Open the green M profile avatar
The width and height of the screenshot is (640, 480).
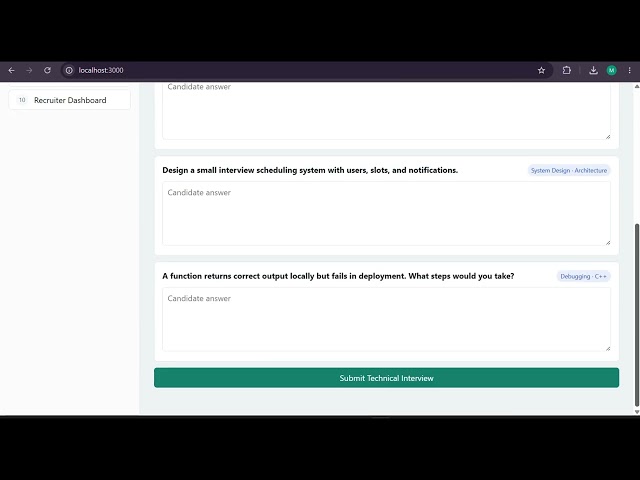tap(611, 70)
